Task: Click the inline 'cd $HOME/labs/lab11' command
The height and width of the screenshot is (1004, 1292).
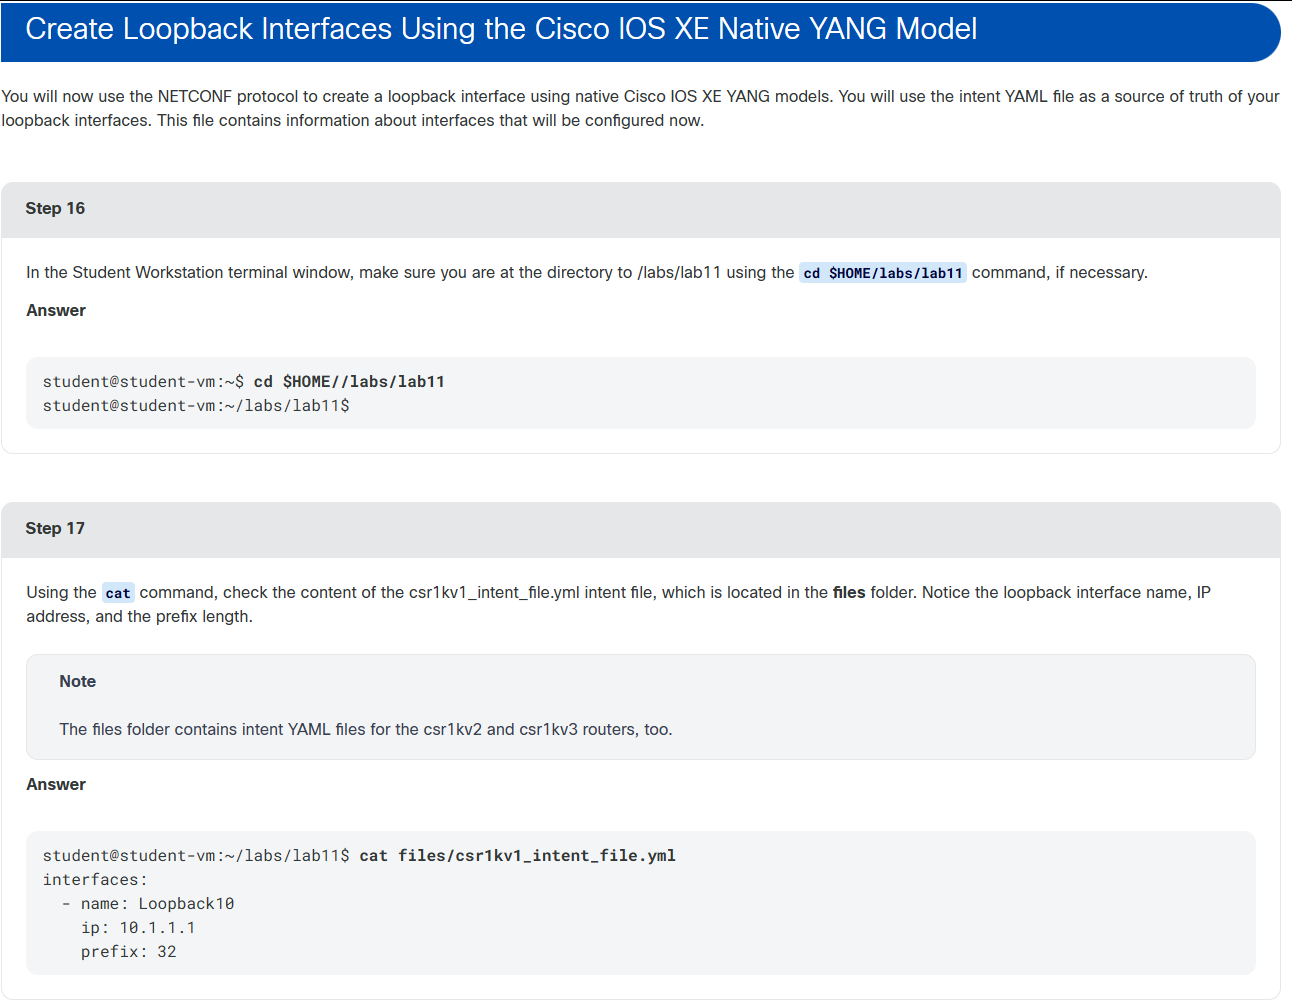Action: [x=883, y=273]
